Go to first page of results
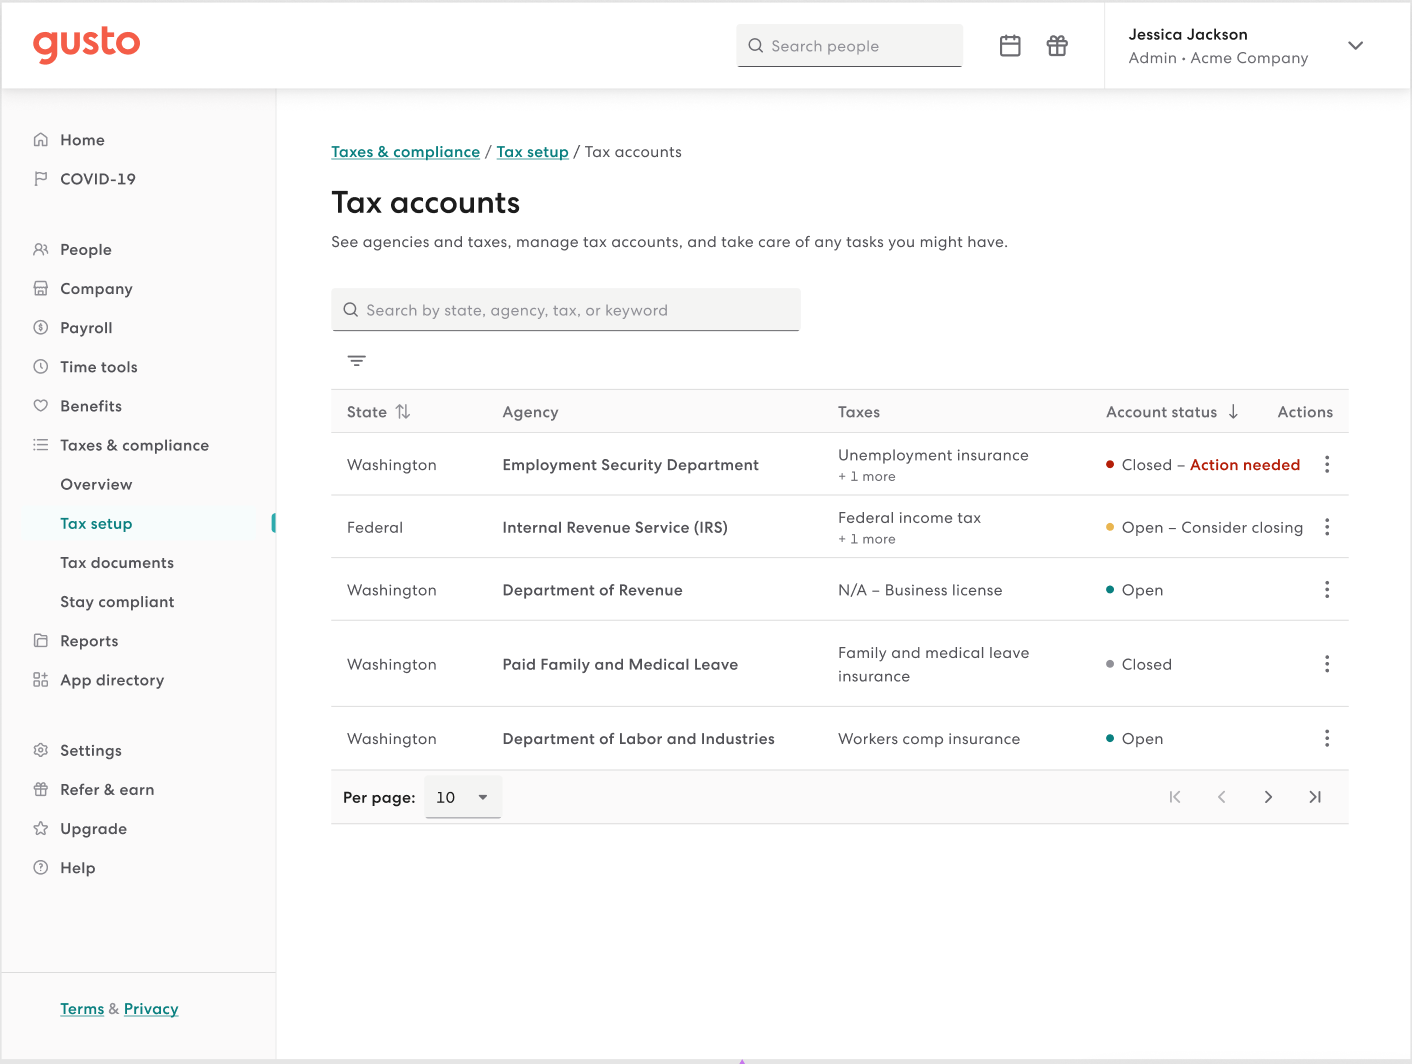The image size is (1412, 1064). pyautogui.click(x=1175, y=797)
